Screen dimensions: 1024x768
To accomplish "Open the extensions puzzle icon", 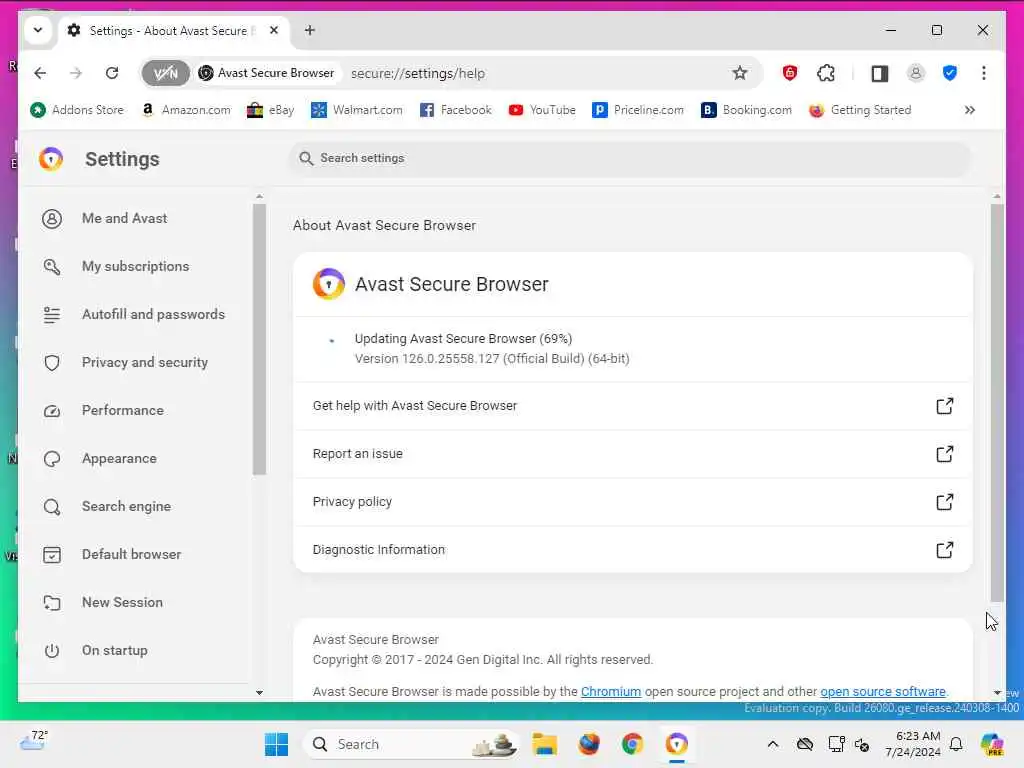I will pos(826,73).
